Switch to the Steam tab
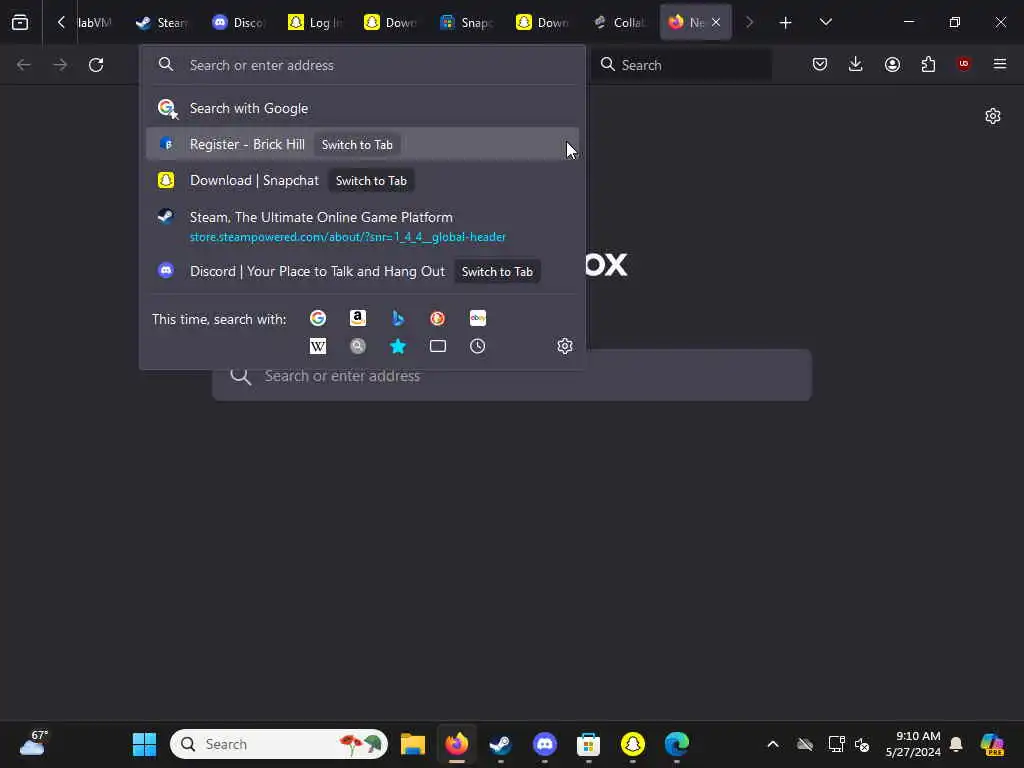This screenshot has height=768, width=1024. click(162, 23)
